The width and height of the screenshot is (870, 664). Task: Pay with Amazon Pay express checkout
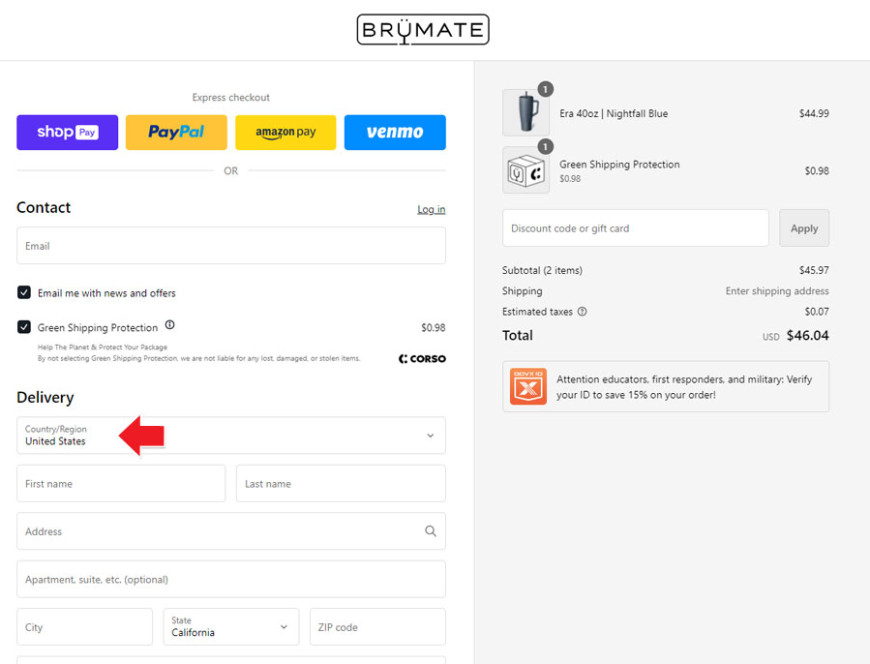point(286,132)
